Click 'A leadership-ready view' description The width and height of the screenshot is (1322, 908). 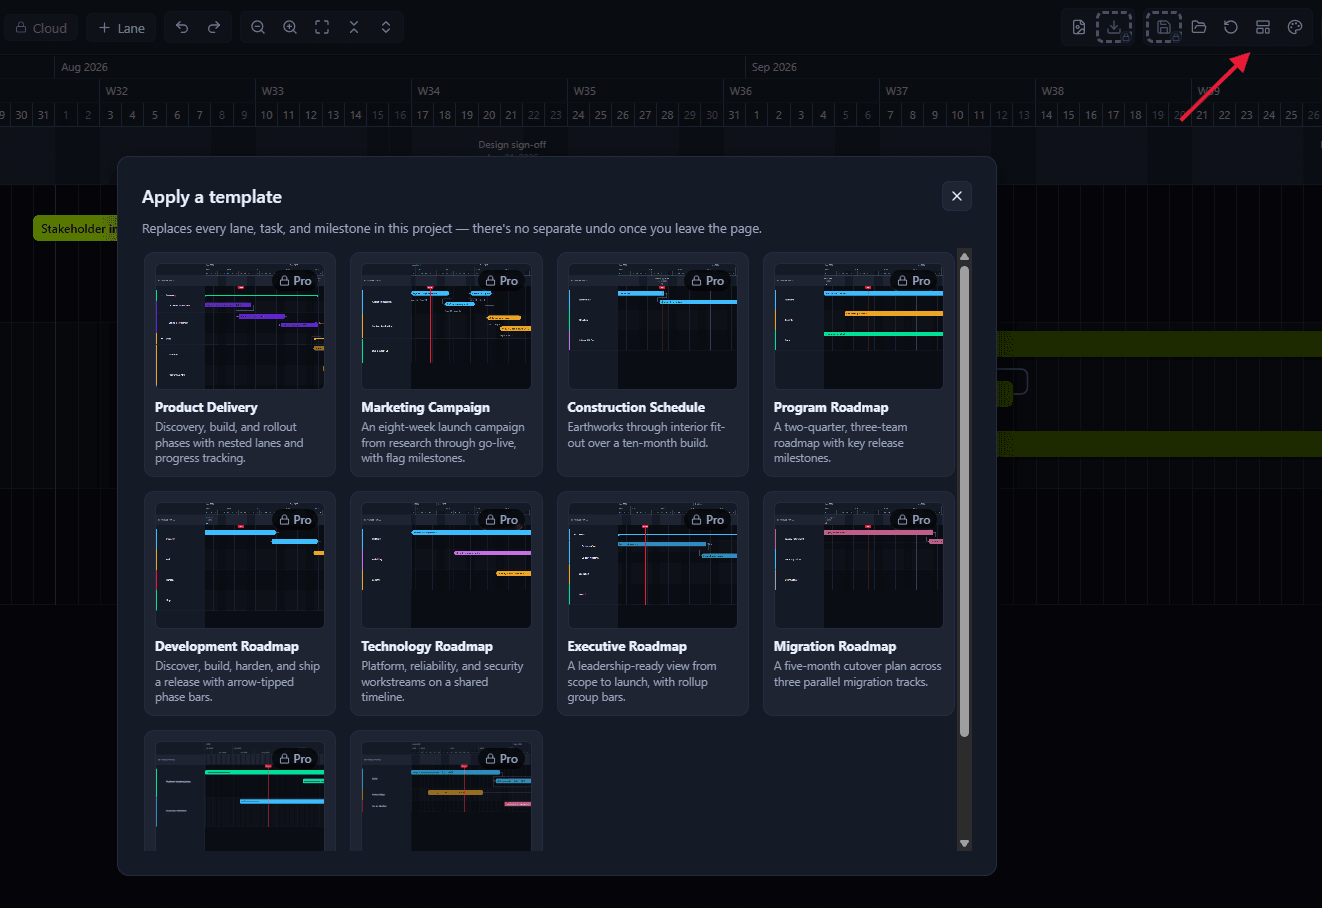(x=642, y=682)
